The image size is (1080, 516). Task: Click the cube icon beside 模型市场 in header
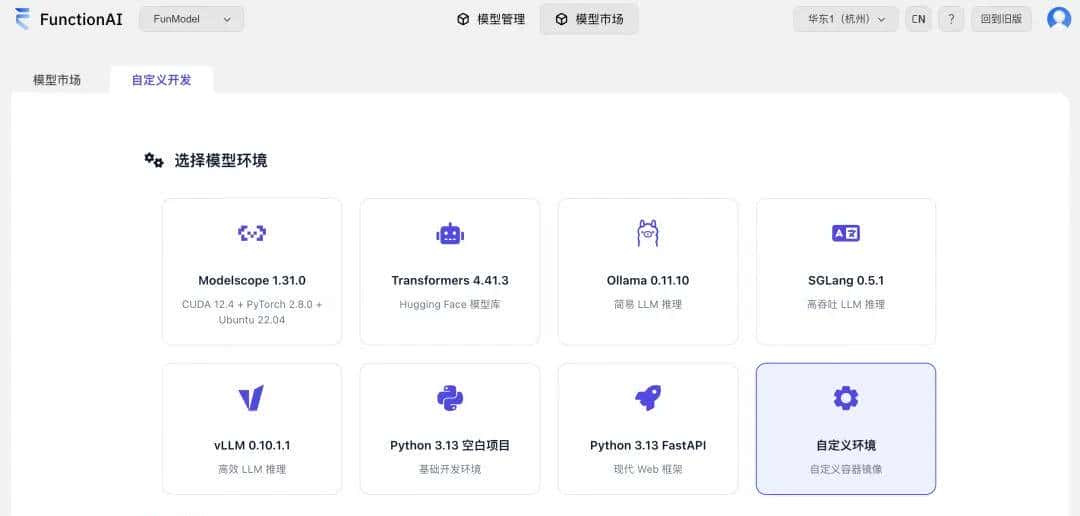click(x=561, y=19)
